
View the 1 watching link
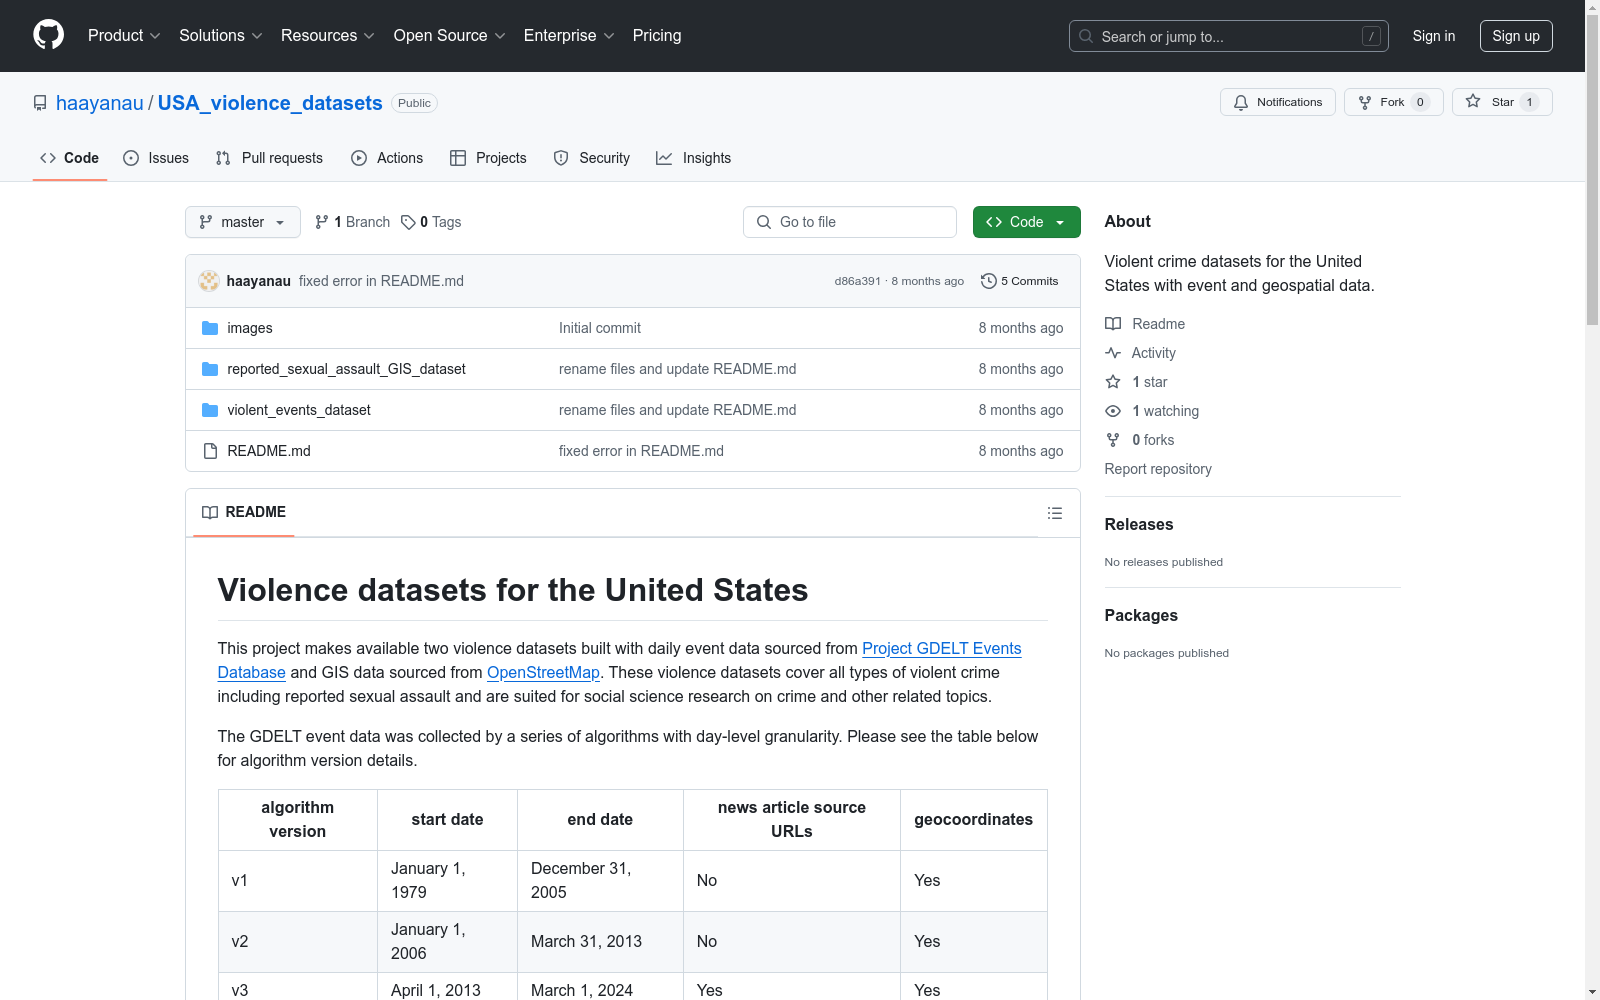click(1152, 411)
